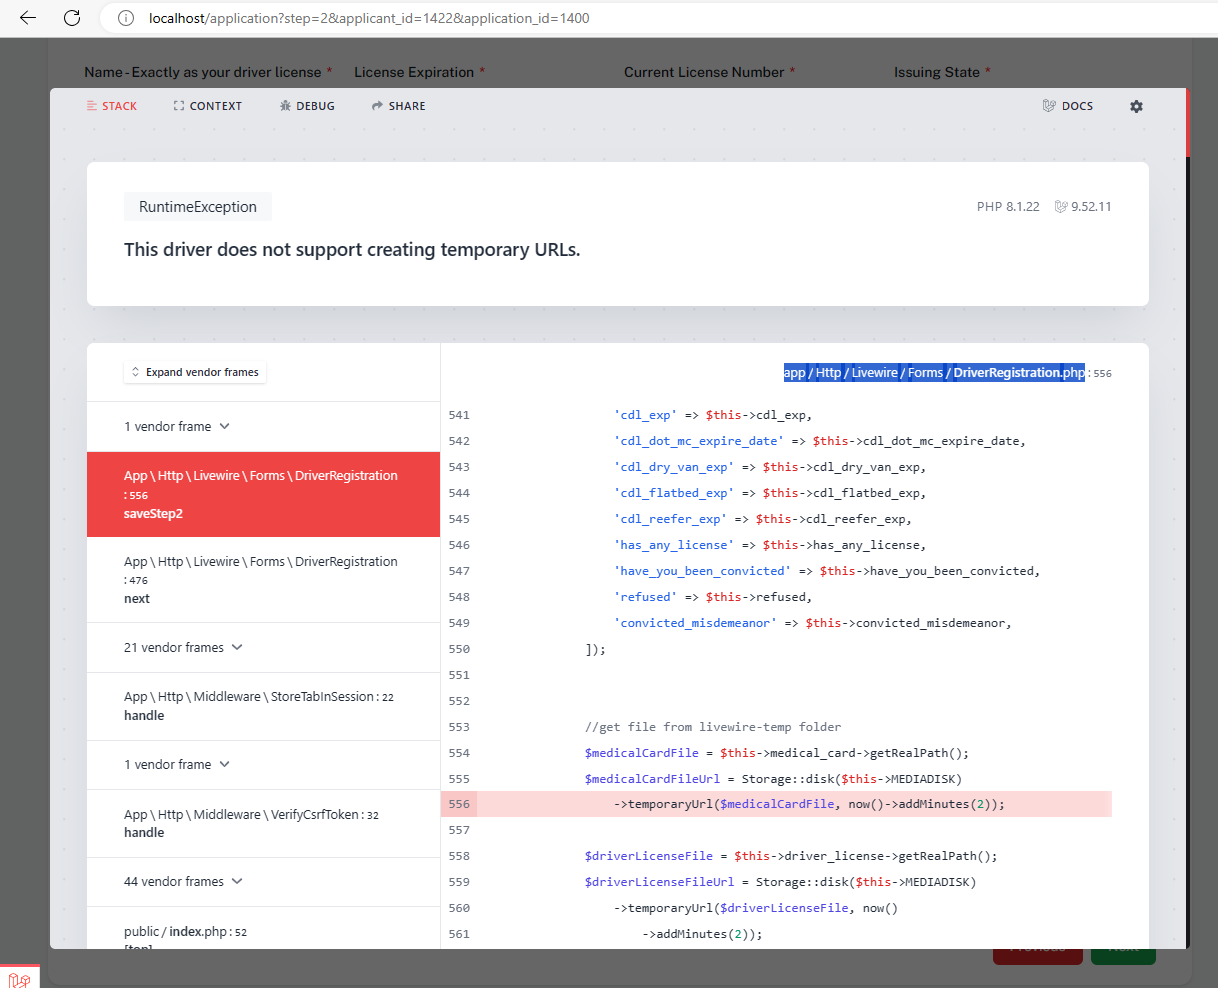1218x988 pixels.
Task: Switch to the CONTEXT tab
Action: tap(208, 106)
